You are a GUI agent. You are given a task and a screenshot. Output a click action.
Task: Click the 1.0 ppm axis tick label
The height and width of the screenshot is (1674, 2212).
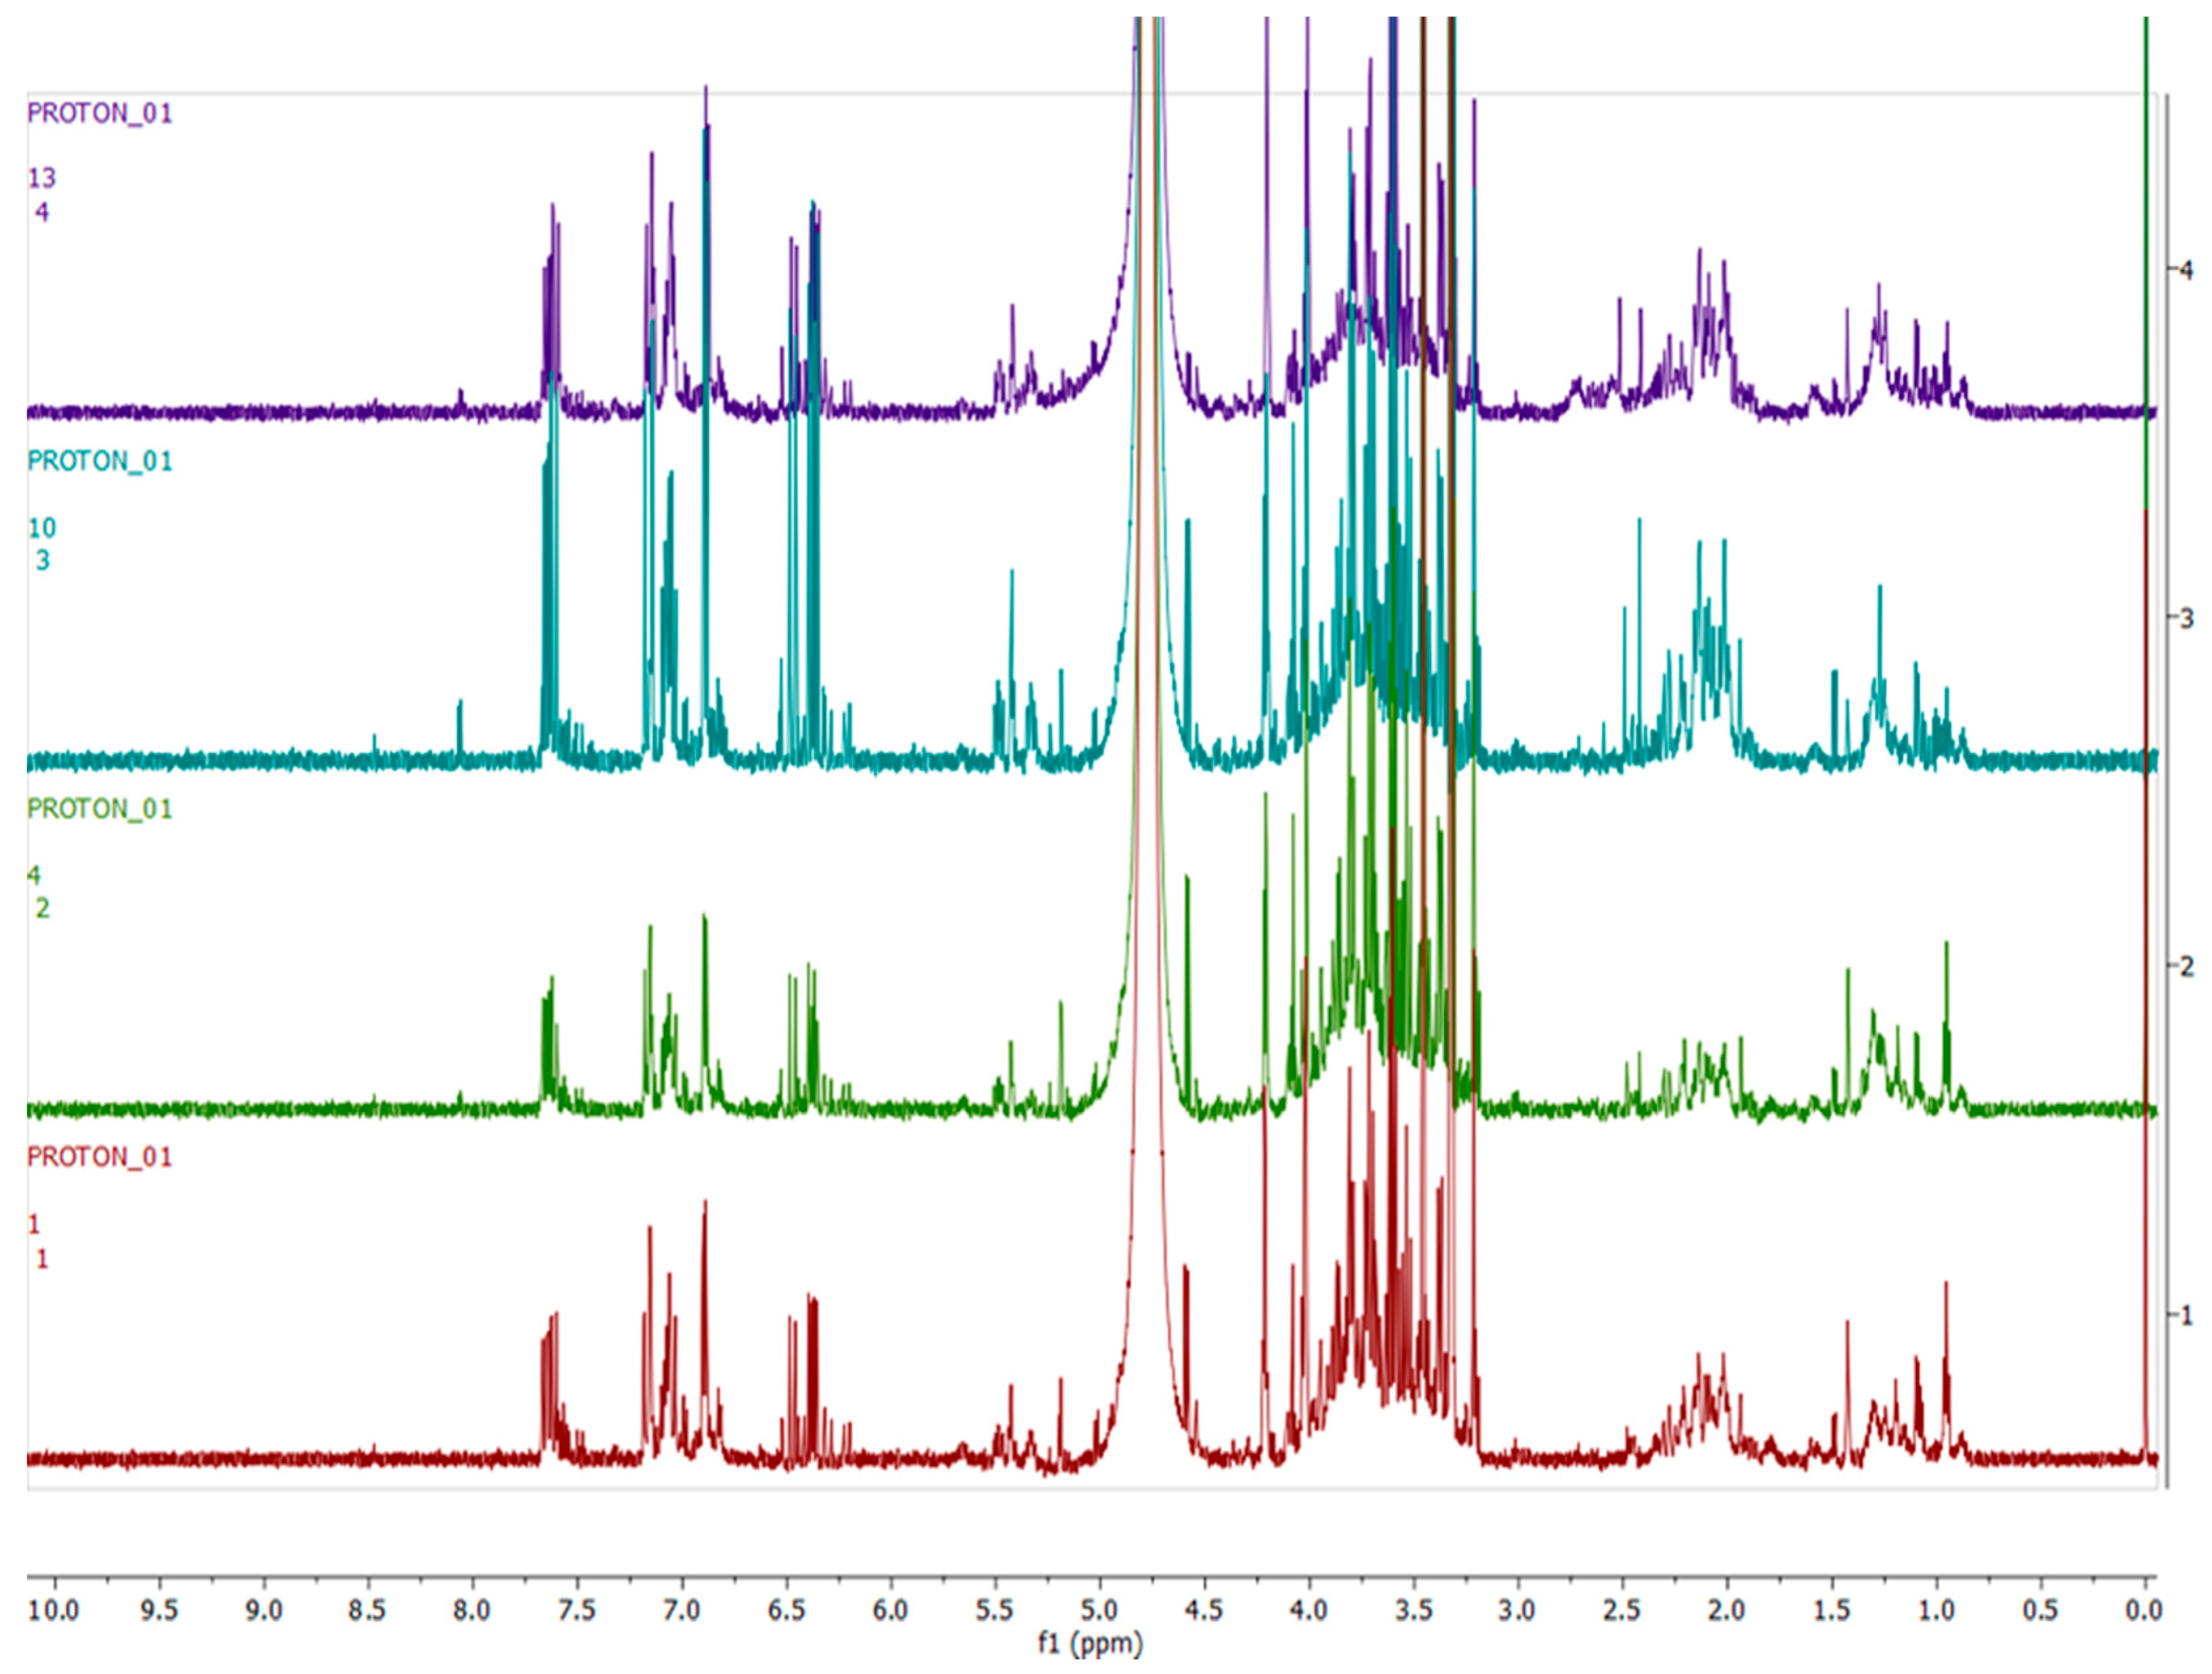[x=1936, y=1611]
